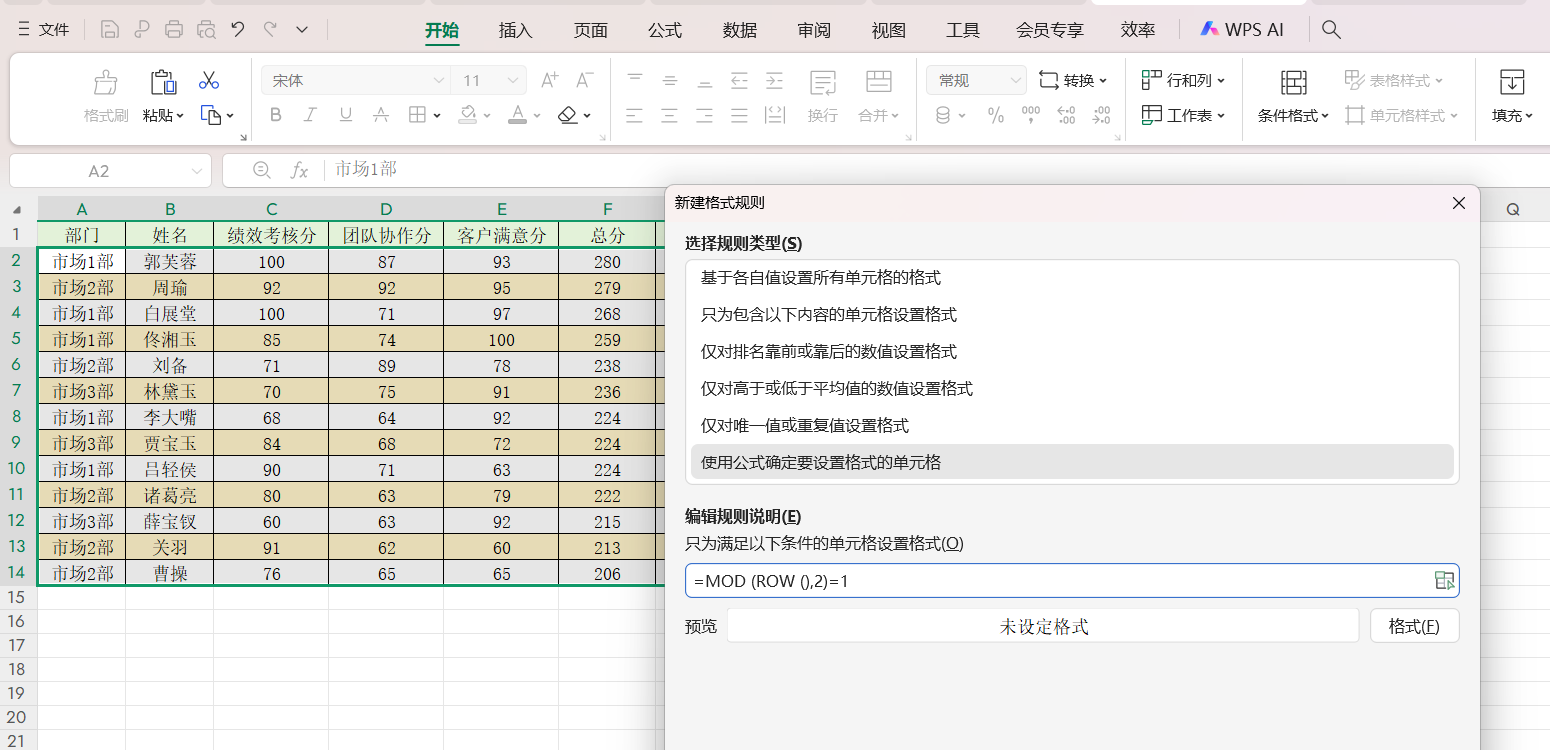Click the Paste clipboard icon

pyautogui.click(x=162, y=83)
